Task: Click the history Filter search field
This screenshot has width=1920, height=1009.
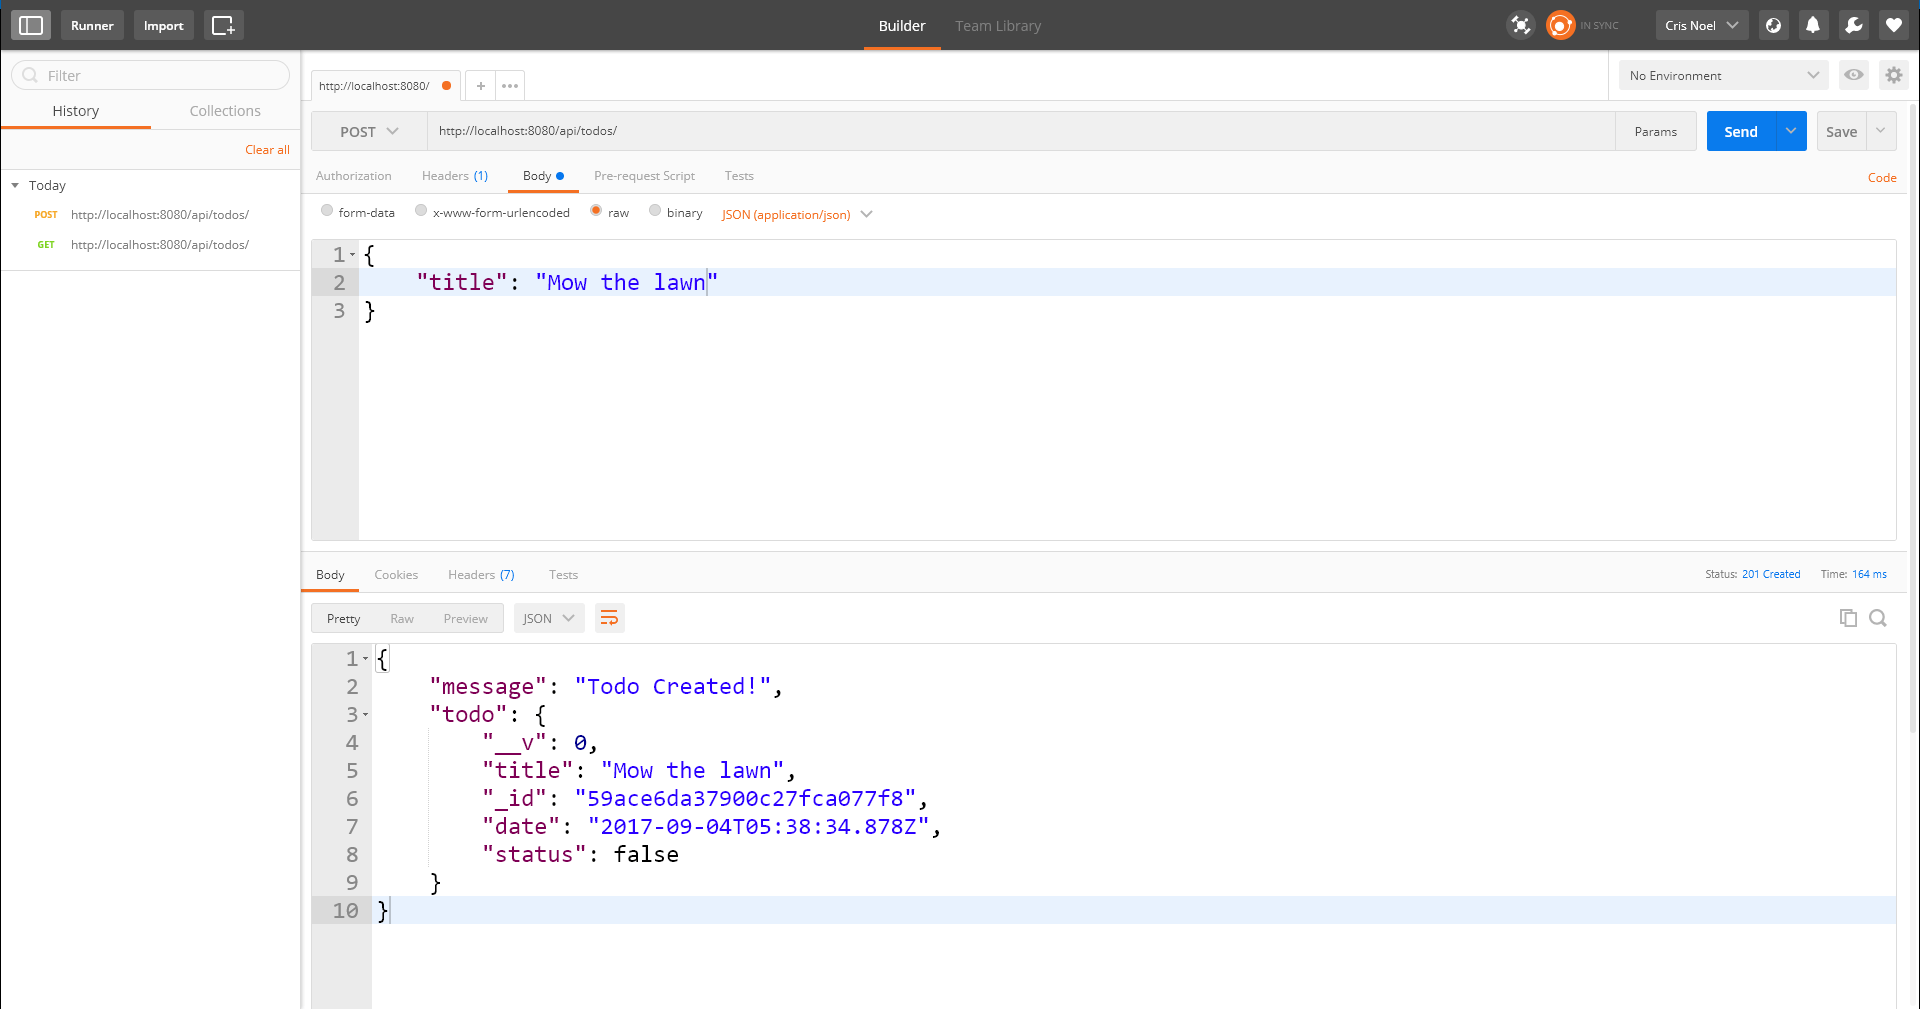Action: [150, 75]
